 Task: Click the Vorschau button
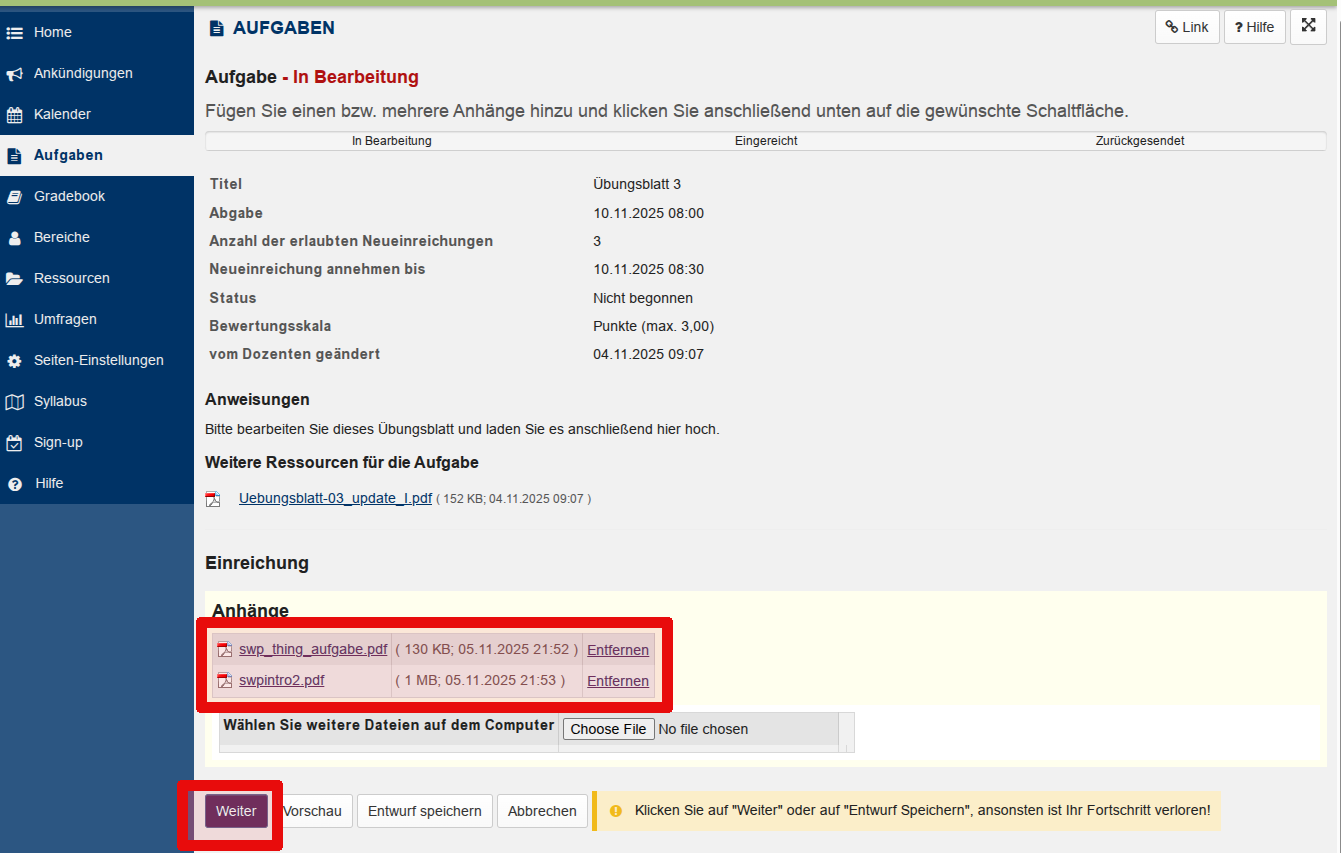tap(313, 811)
